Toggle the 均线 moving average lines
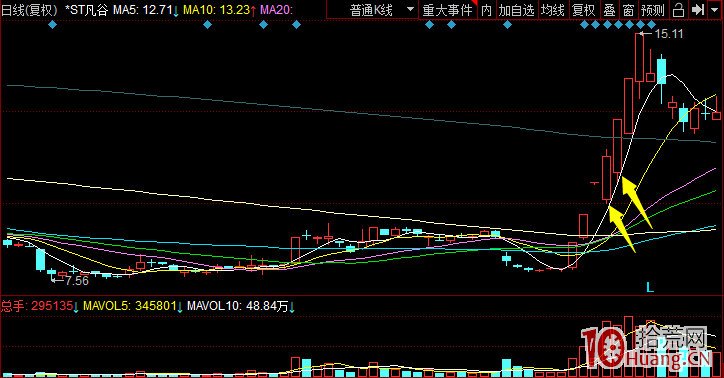 point(553,10)
